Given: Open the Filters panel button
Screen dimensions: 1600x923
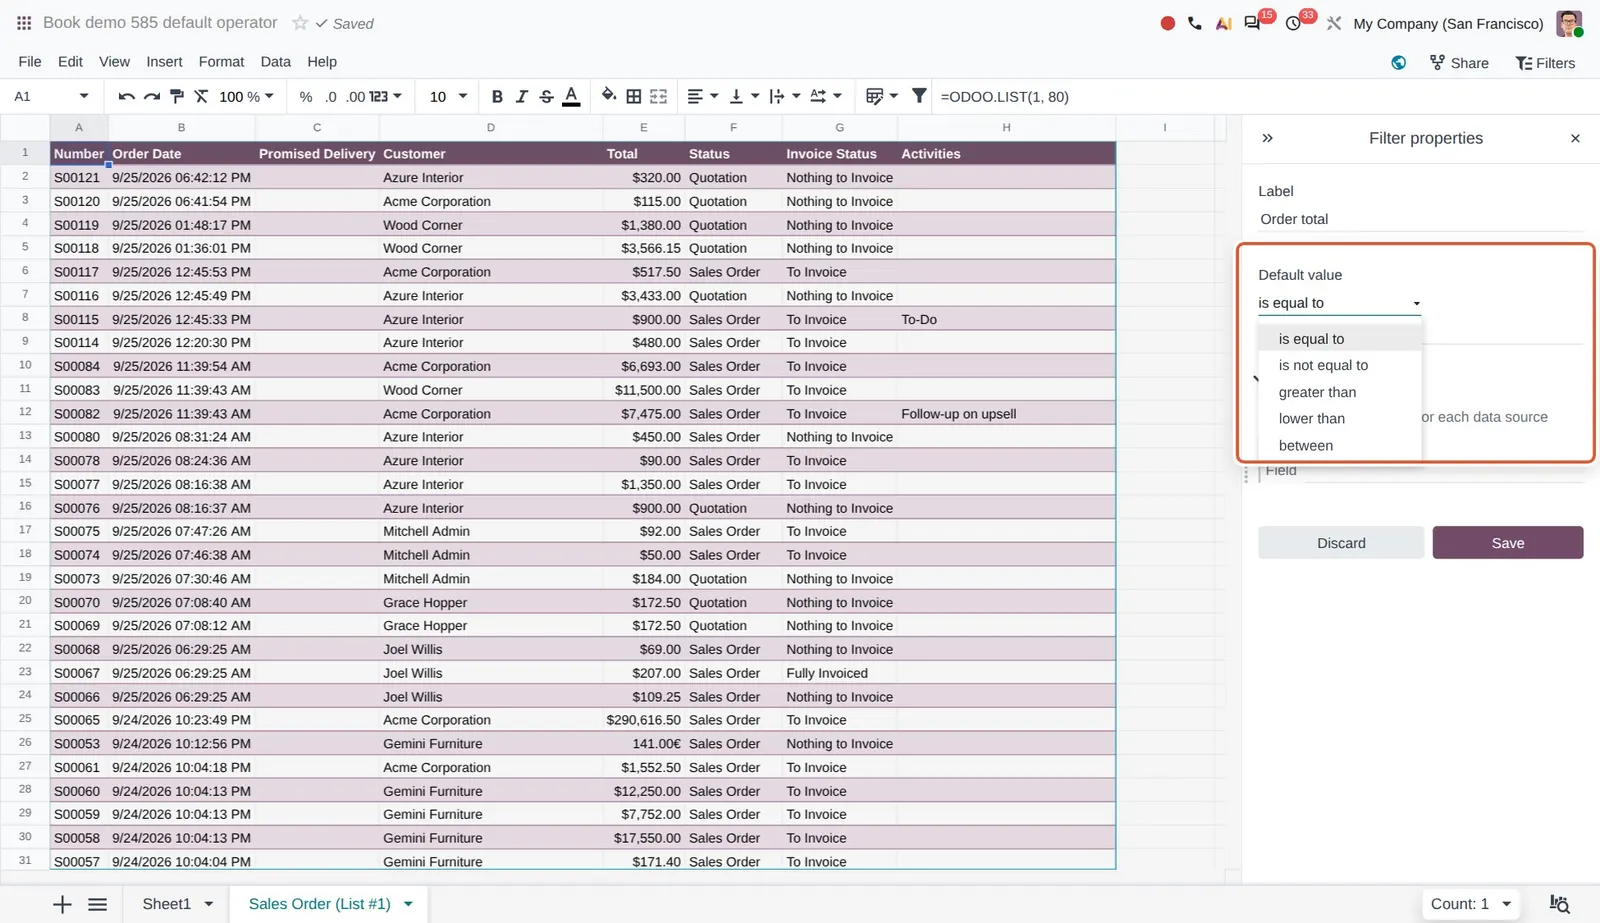Looking at the screenshot, I should [x=1545, y=63].
